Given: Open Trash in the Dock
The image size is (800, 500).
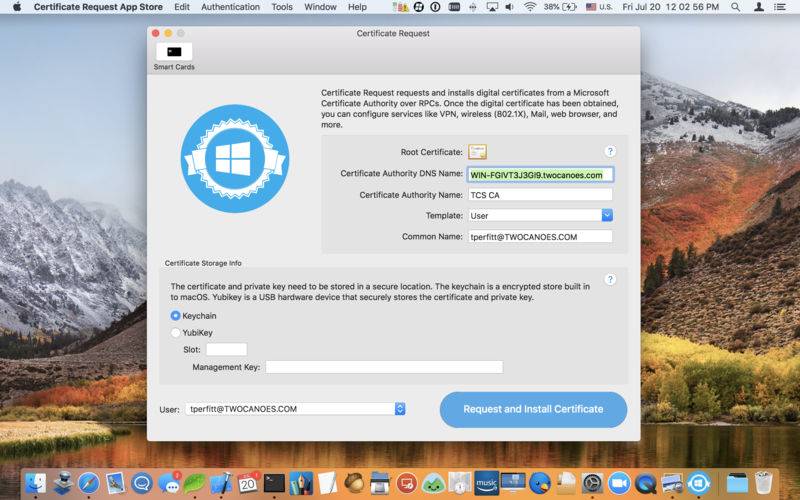Looking at the screenshot, I should [764, 483].
